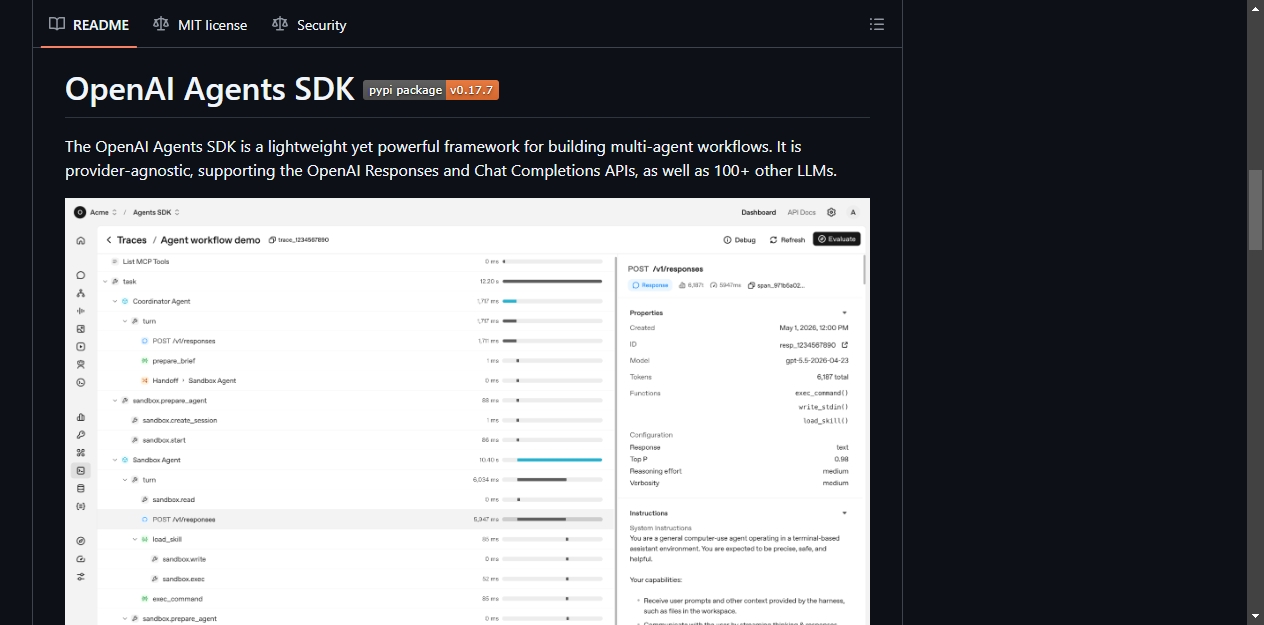Click the clock icon in demo sidebar

click(81, 382)
